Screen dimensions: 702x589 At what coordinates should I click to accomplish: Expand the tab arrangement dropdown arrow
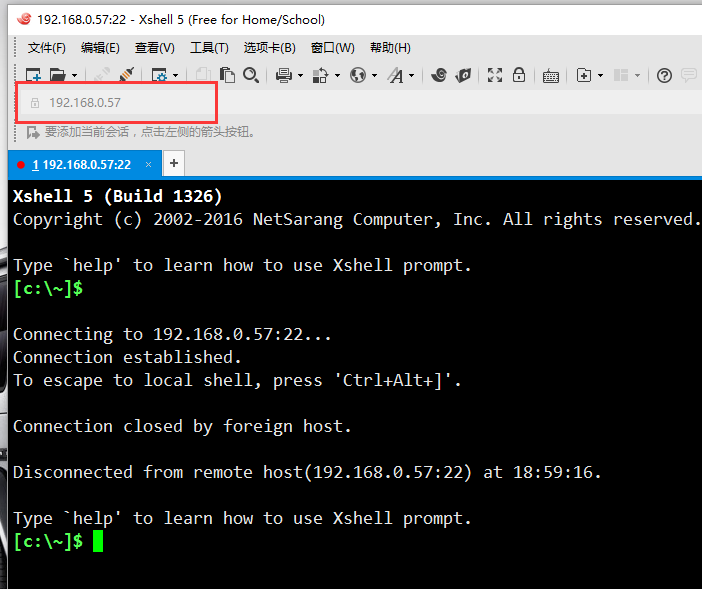[x=638, y=76]
